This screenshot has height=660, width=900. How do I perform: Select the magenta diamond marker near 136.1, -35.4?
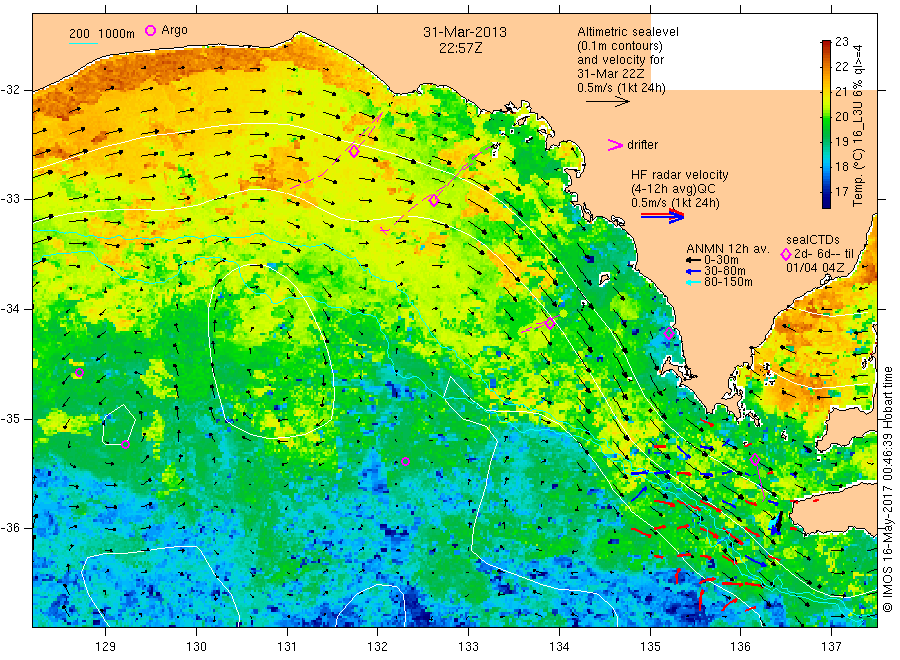[755, 459]
